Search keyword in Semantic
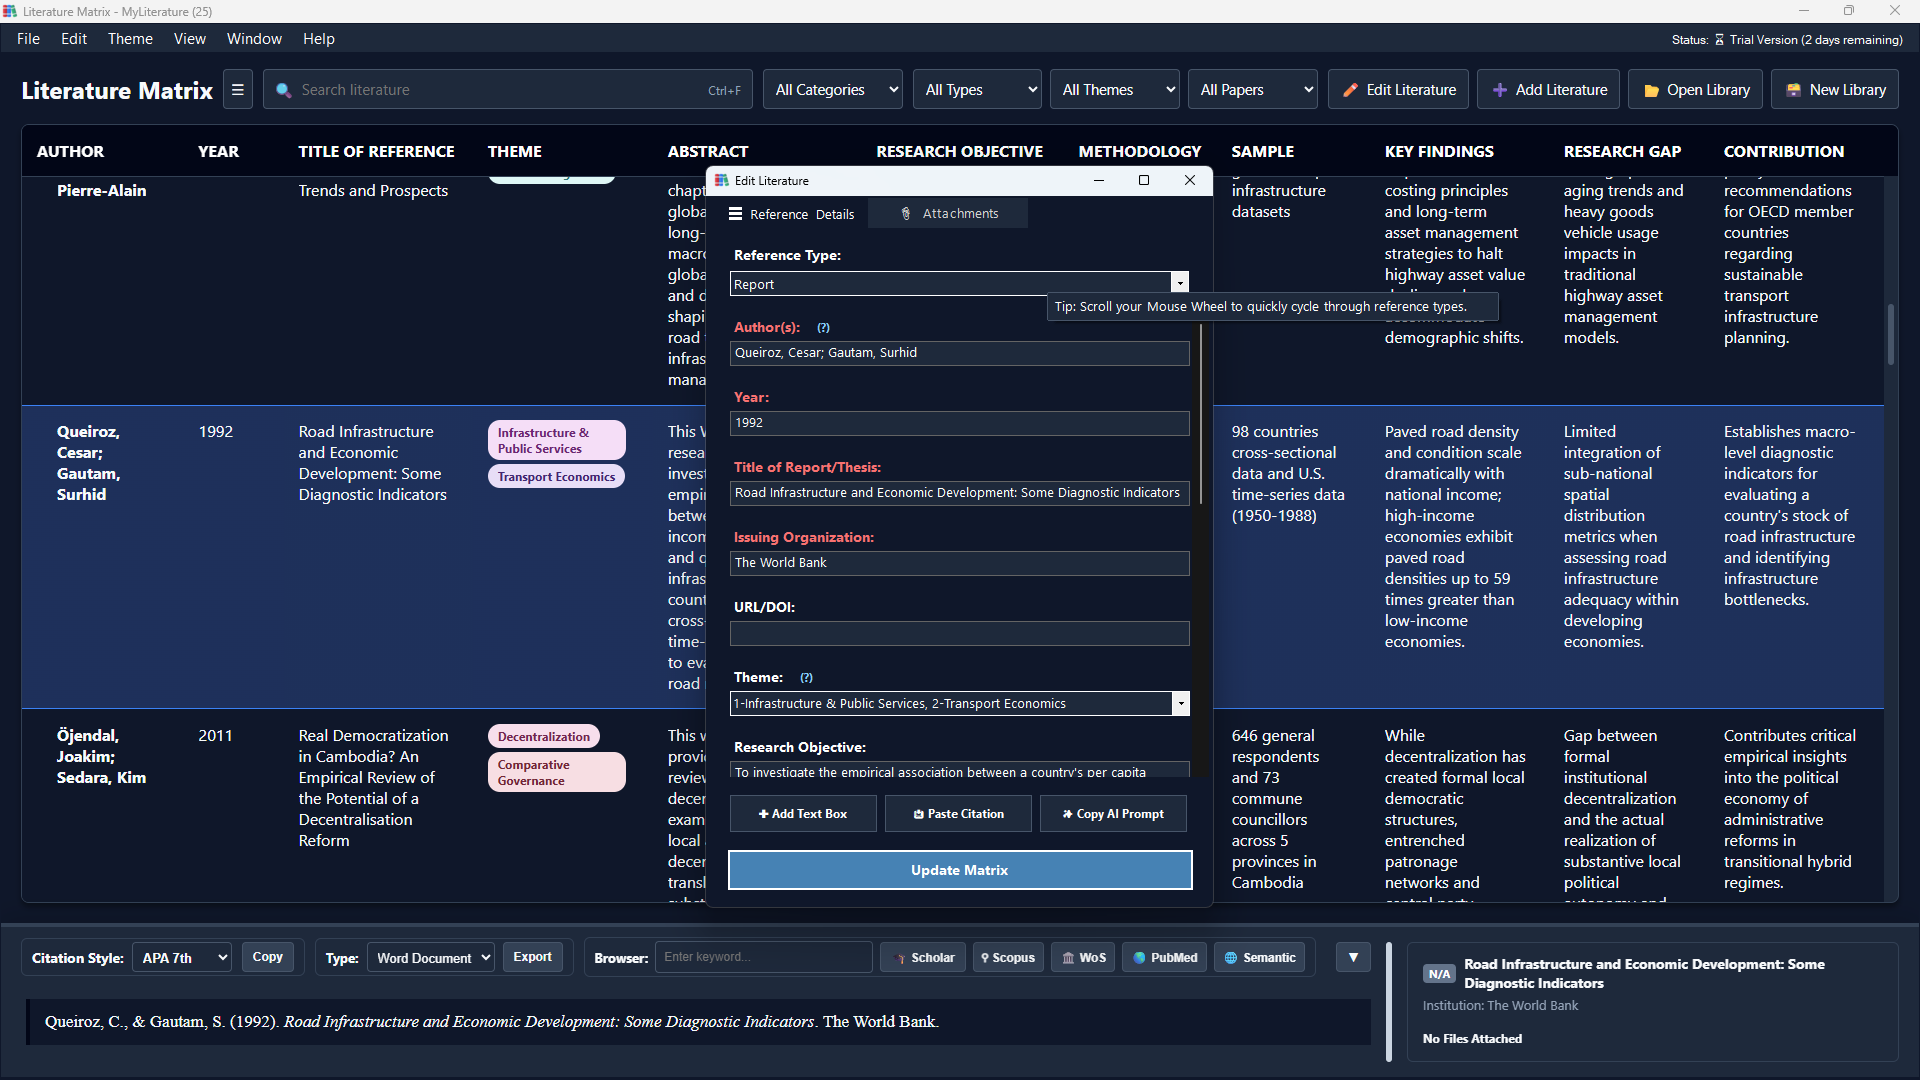 (x=1259, y=958)
